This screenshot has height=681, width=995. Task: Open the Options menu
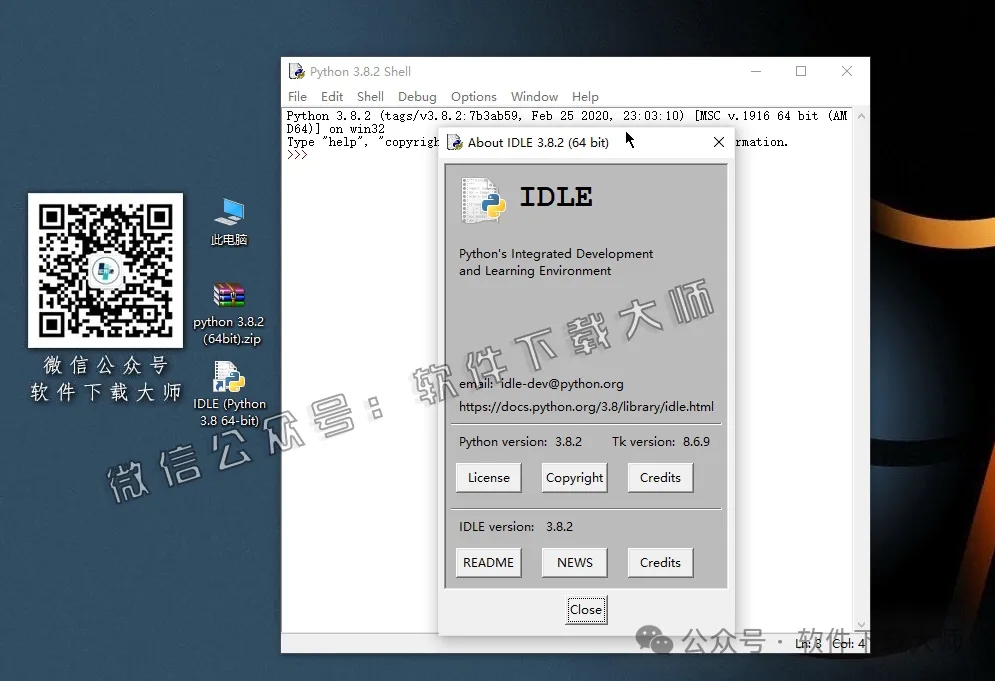pos(473,96)
